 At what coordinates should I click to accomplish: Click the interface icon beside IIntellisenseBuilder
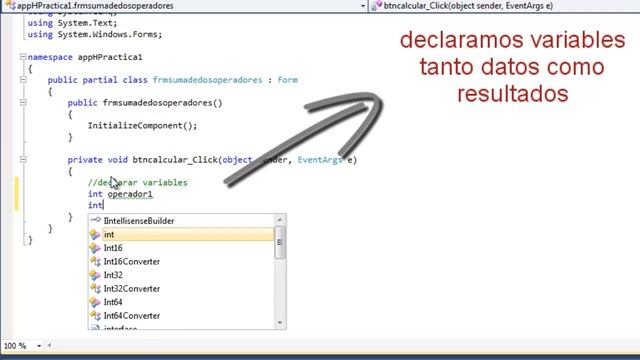[x=95, y=220]
